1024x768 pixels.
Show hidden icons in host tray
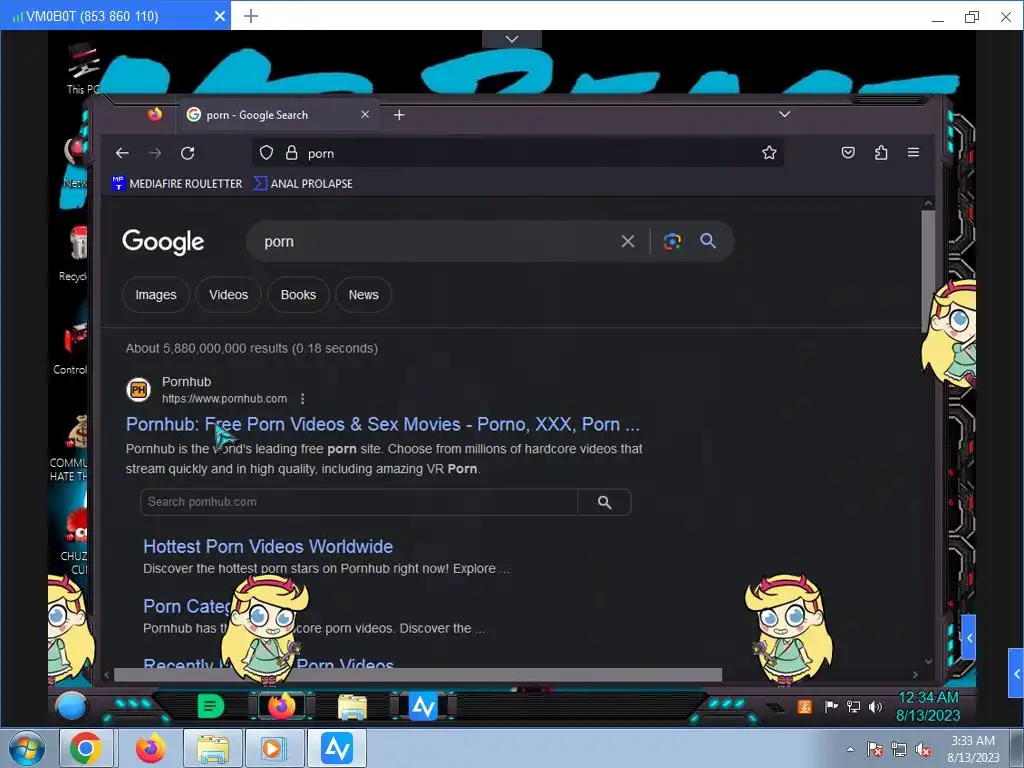tap(850, 750)
